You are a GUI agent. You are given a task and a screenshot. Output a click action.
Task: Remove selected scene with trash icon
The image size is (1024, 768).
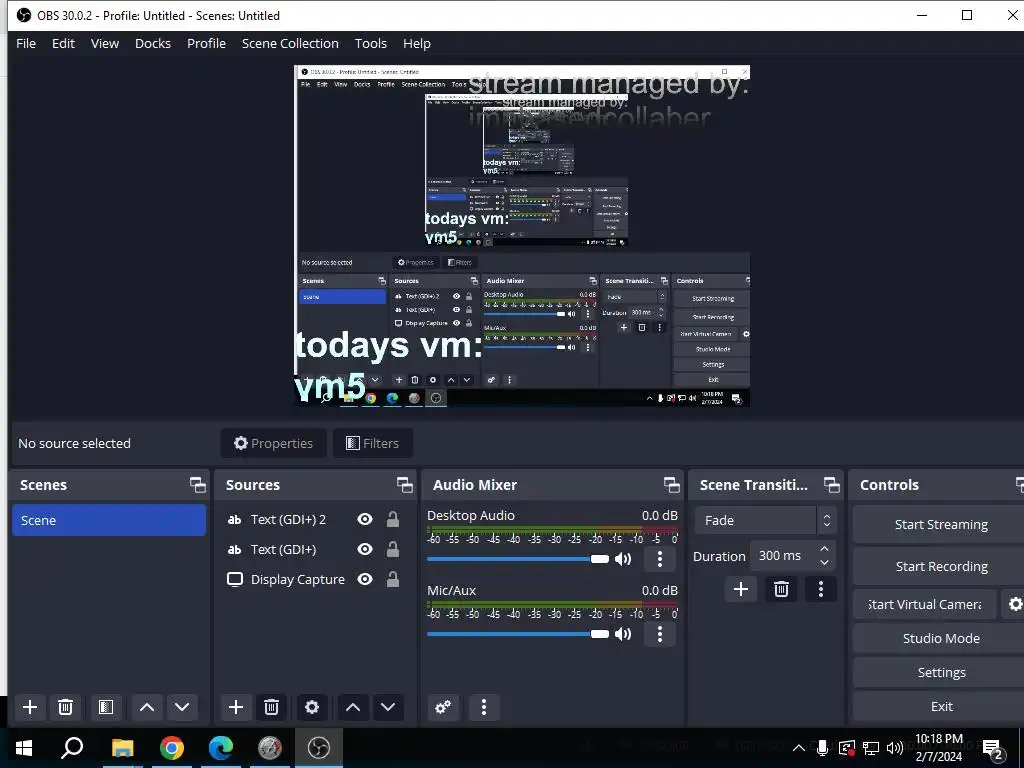[x=65, y=707]
